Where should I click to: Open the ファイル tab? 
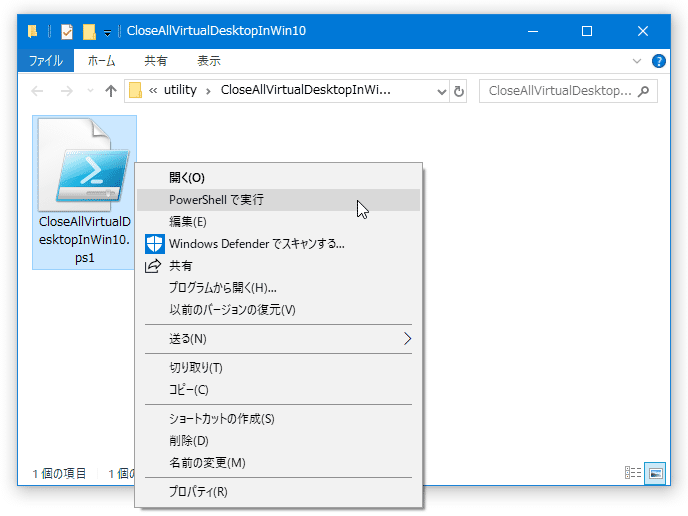tap(46, 61)
